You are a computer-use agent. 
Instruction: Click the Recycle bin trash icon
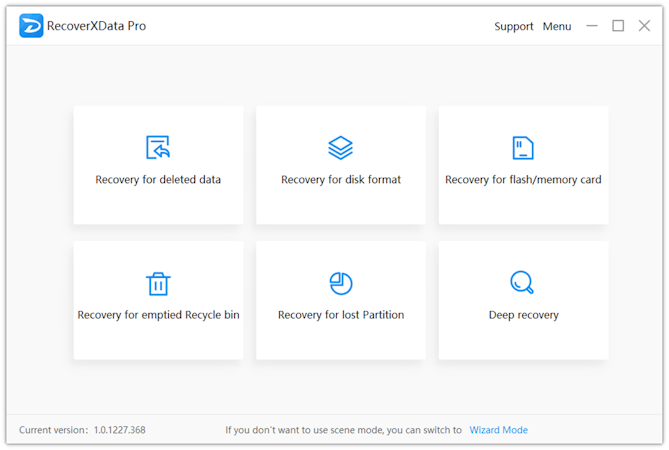coord(158,284)
